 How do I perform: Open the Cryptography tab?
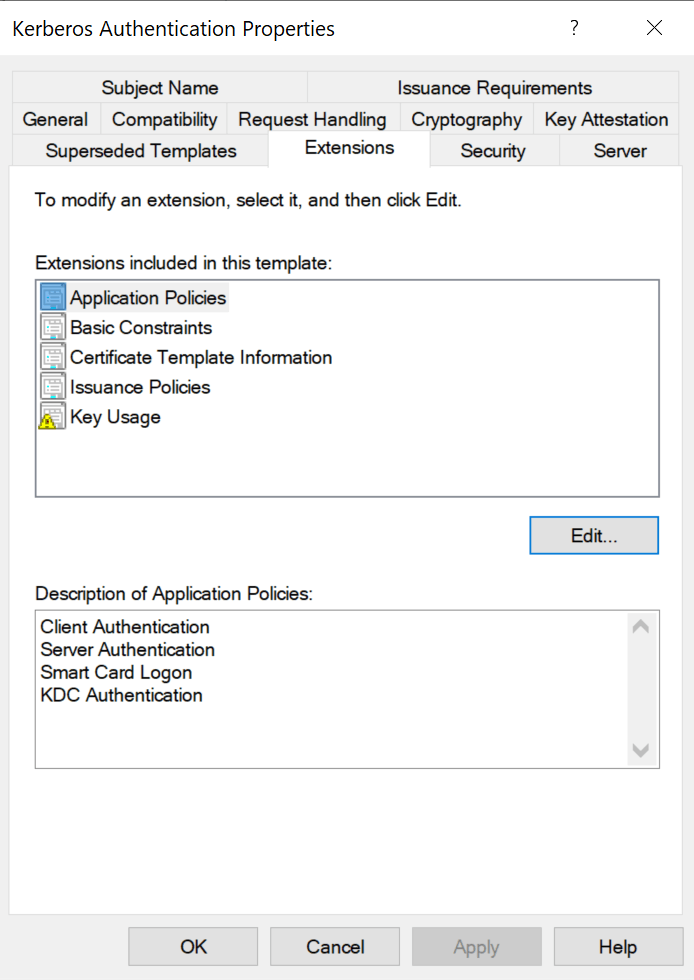pos(466,119)
